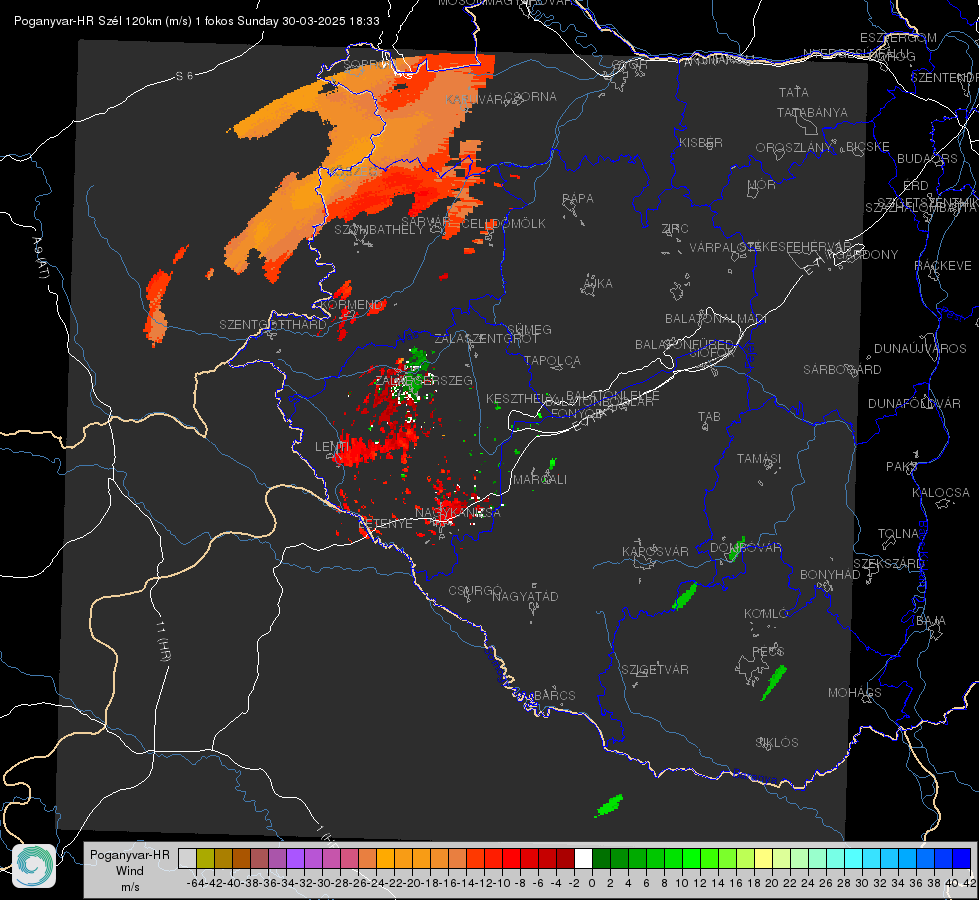The width and height of the screenshot is (979, 900).
Task: Click the TATABANYA city label
Action: tap(812, 112)
